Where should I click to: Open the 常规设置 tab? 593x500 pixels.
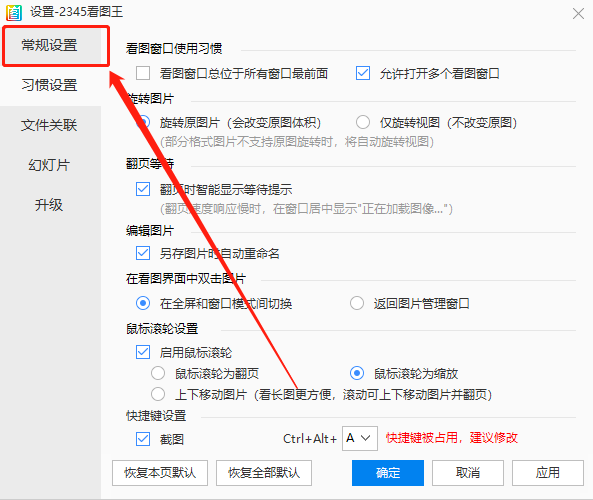(x=50, y=45)
